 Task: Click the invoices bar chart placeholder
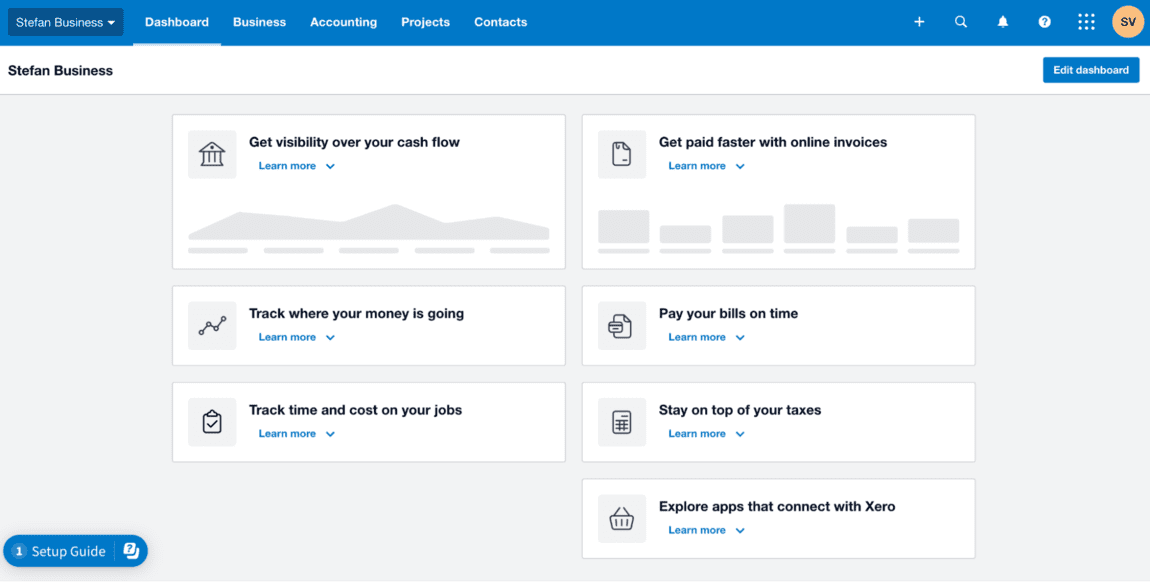click(779, 229)
